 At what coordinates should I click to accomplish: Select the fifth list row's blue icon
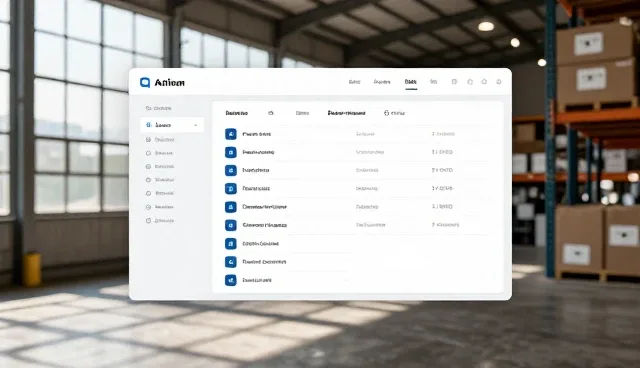click(x=231, y=207)
